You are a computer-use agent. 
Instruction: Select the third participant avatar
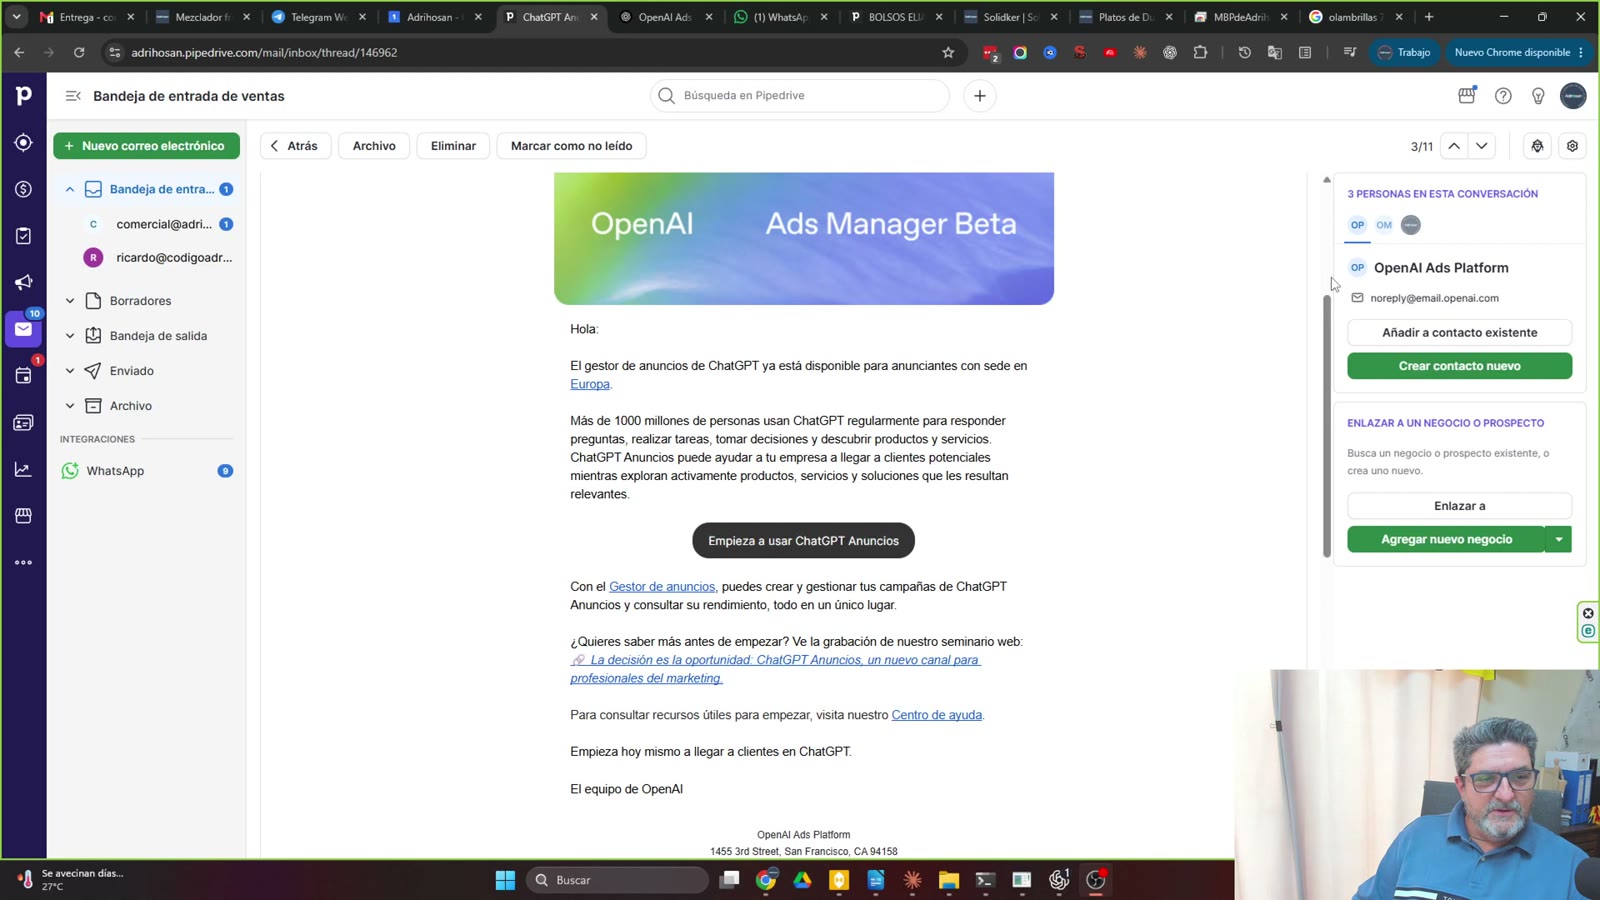(x=1411, y=225)
